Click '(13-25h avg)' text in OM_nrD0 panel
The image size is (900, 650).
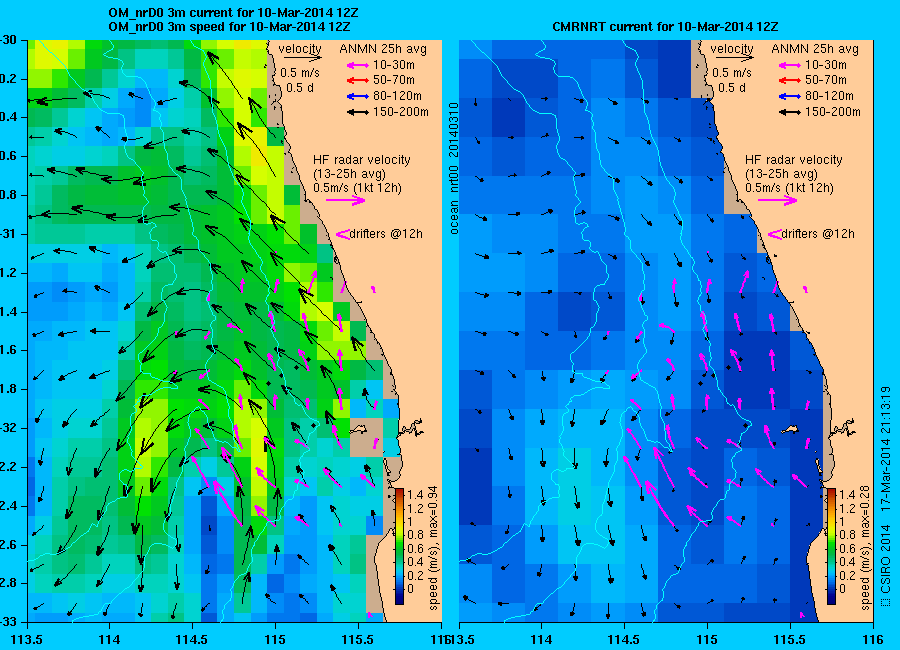coord(350,174)
